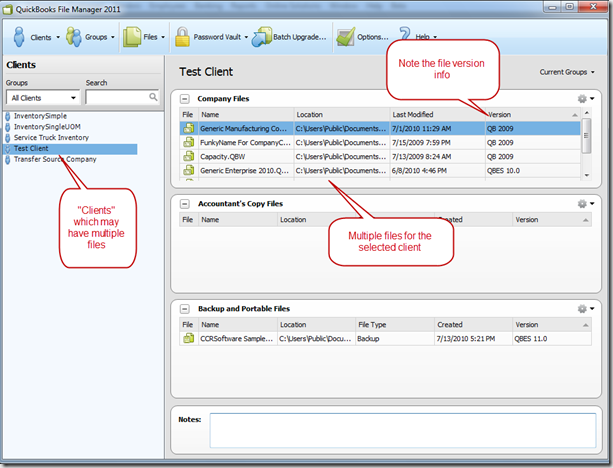Click the Options button label
The image size is (613, 468).
click(373, 37)
